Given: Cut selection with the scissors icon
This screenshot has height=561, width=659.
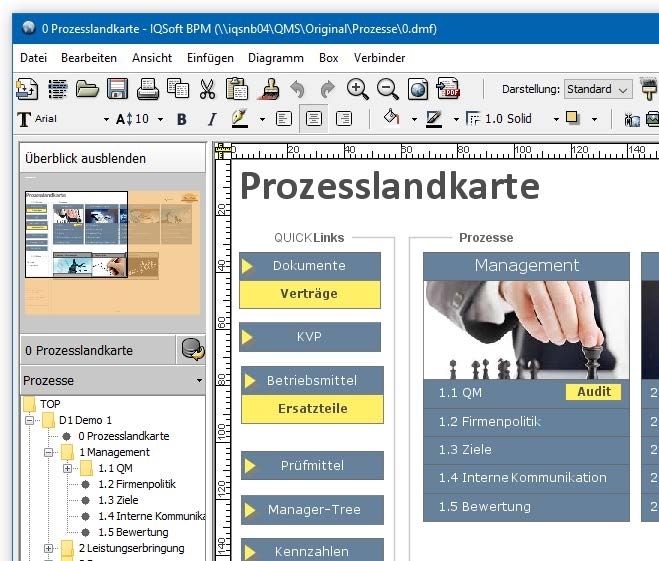Looking at the screenshot, I should 207,89.
